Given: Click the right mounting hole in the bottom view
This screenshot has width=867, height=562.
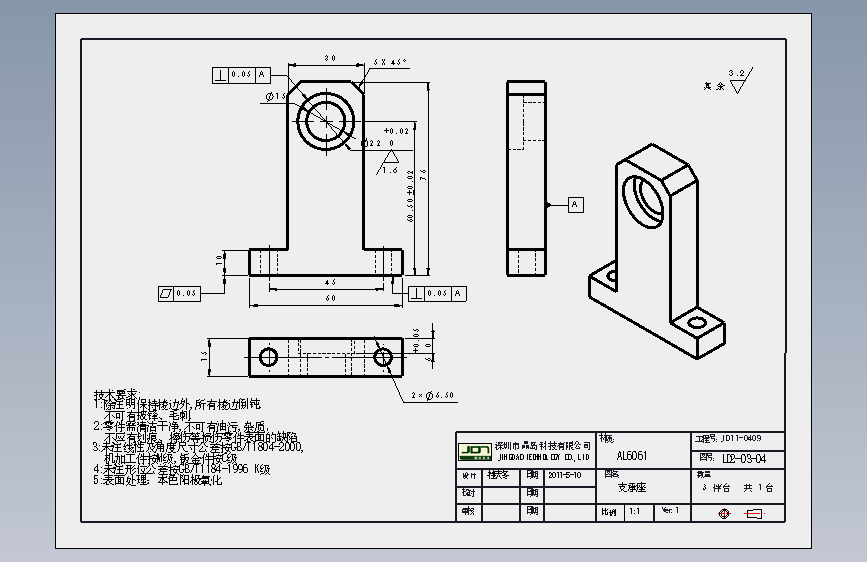Looking at the screenshot, I should [383, 357].
